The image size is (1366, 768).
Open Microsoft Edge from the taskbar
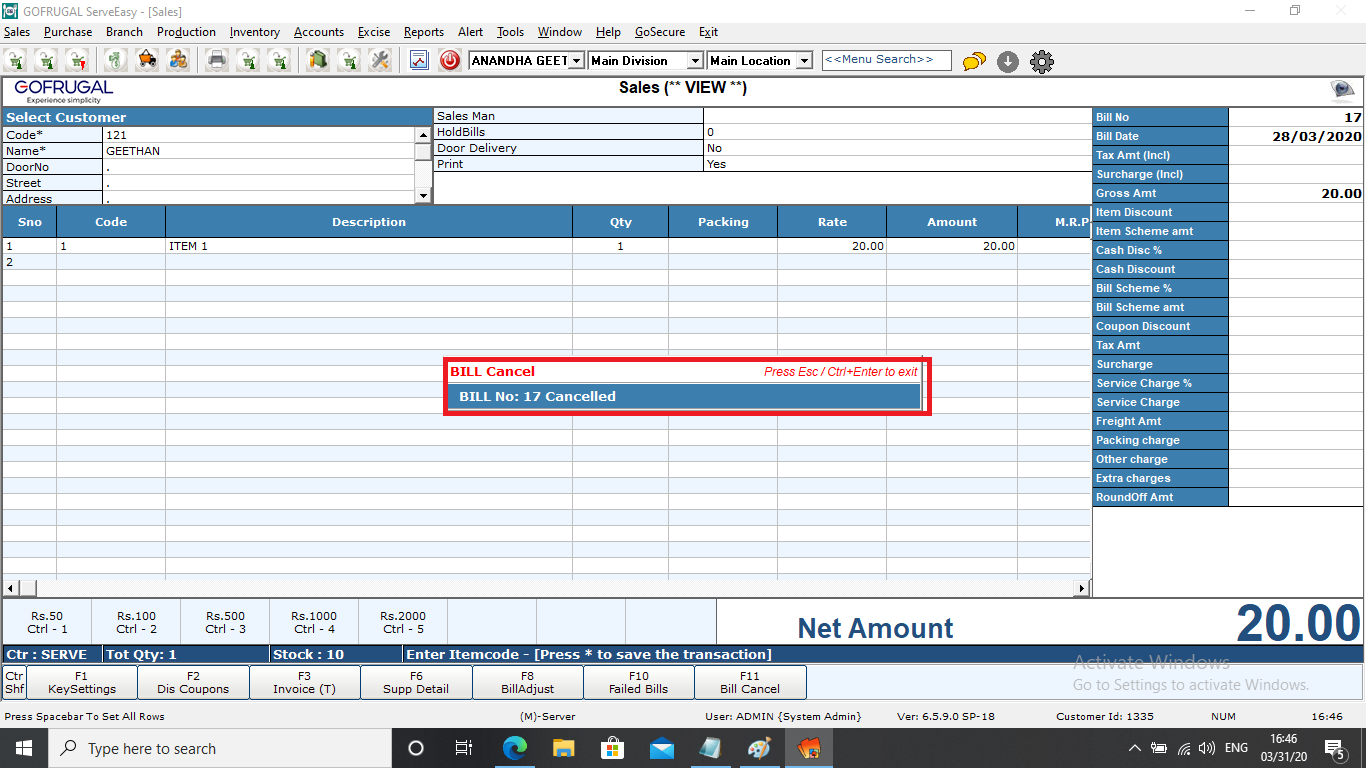click(x=514, y=748)
